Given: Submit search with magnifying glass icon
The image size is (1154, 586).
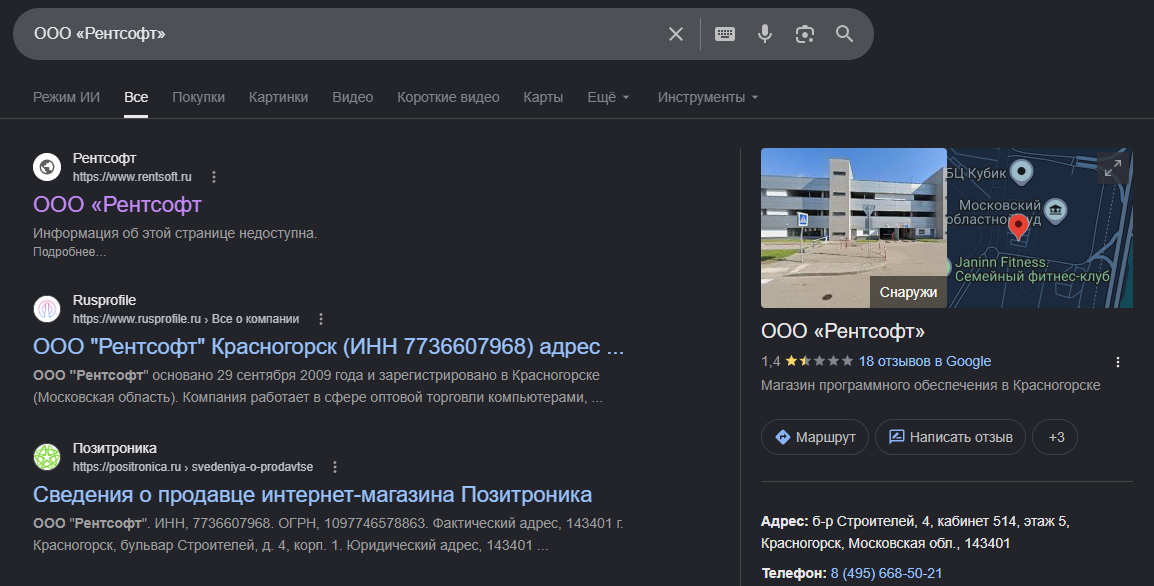Looking at the screenshot, I should (844, 34).
